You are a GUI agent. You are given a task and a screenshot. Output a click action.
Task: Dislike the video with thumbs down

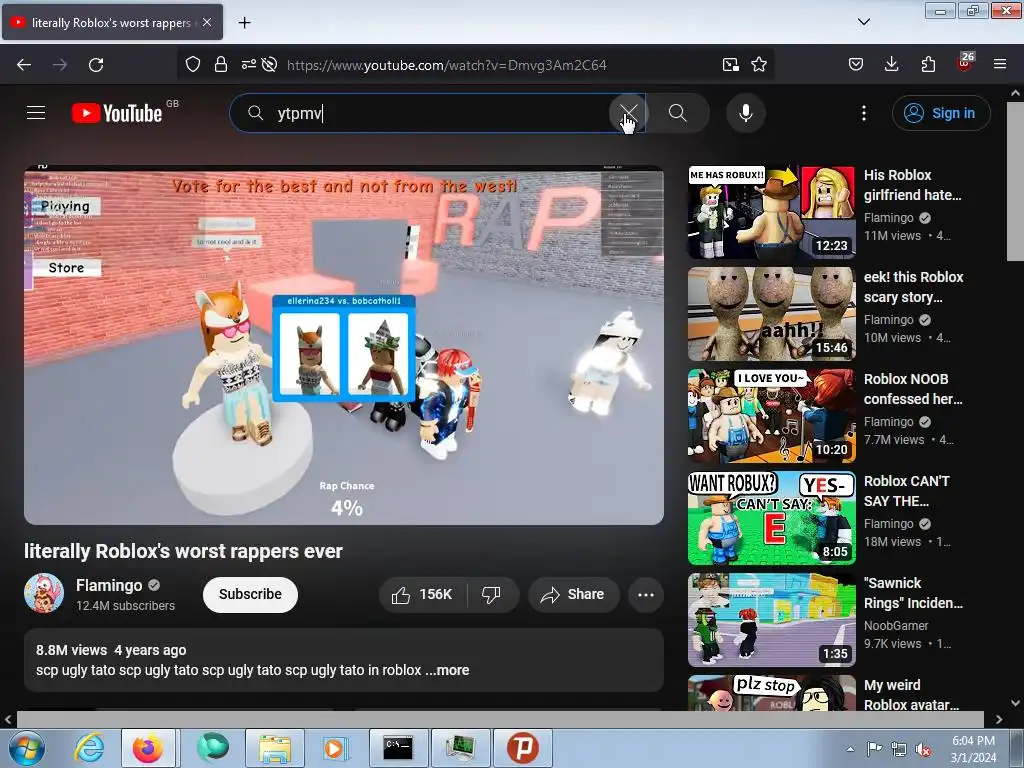(491, 594)
